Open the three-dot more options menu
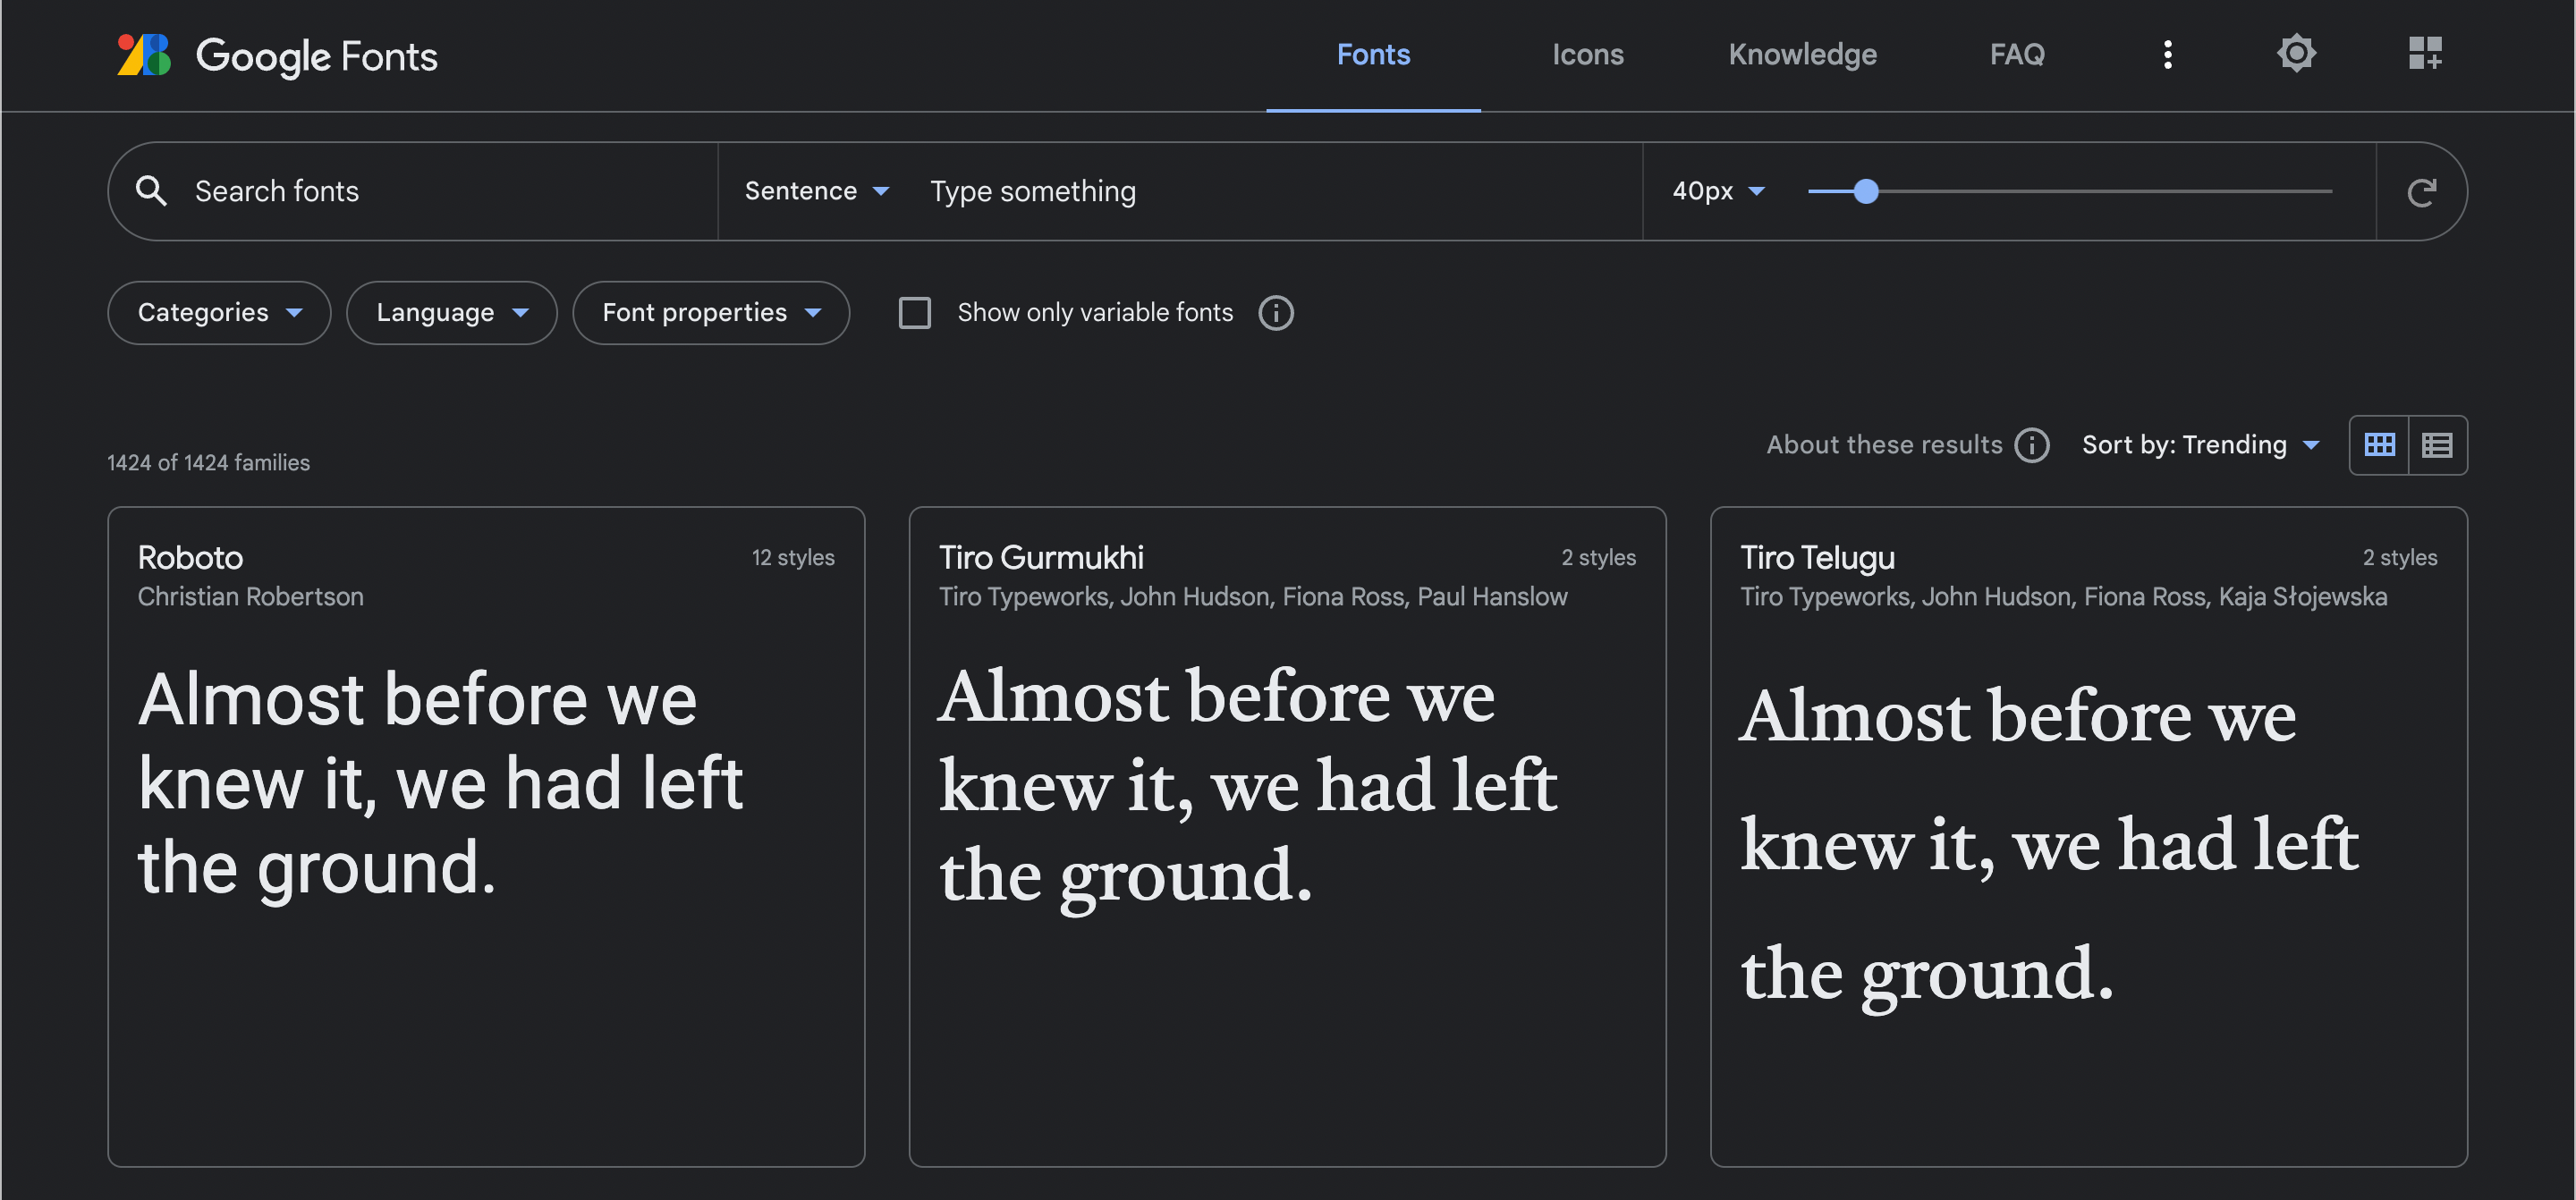The height and width of the screenshot is (1200, 2576). coord(2167,55)
